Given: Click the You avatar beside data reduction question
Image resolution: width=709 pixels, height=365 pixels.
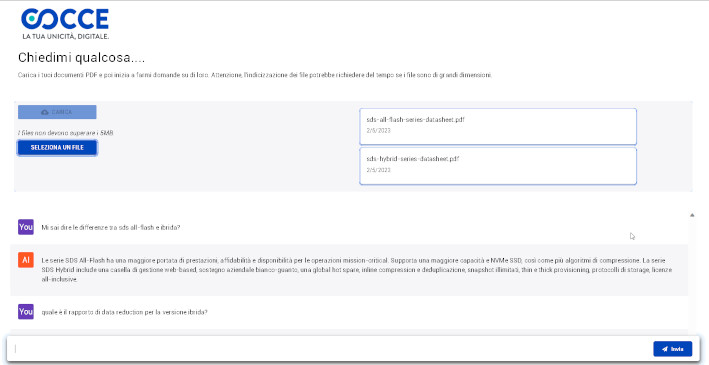Looking at the screenshot, I should (x=26, y=312).
